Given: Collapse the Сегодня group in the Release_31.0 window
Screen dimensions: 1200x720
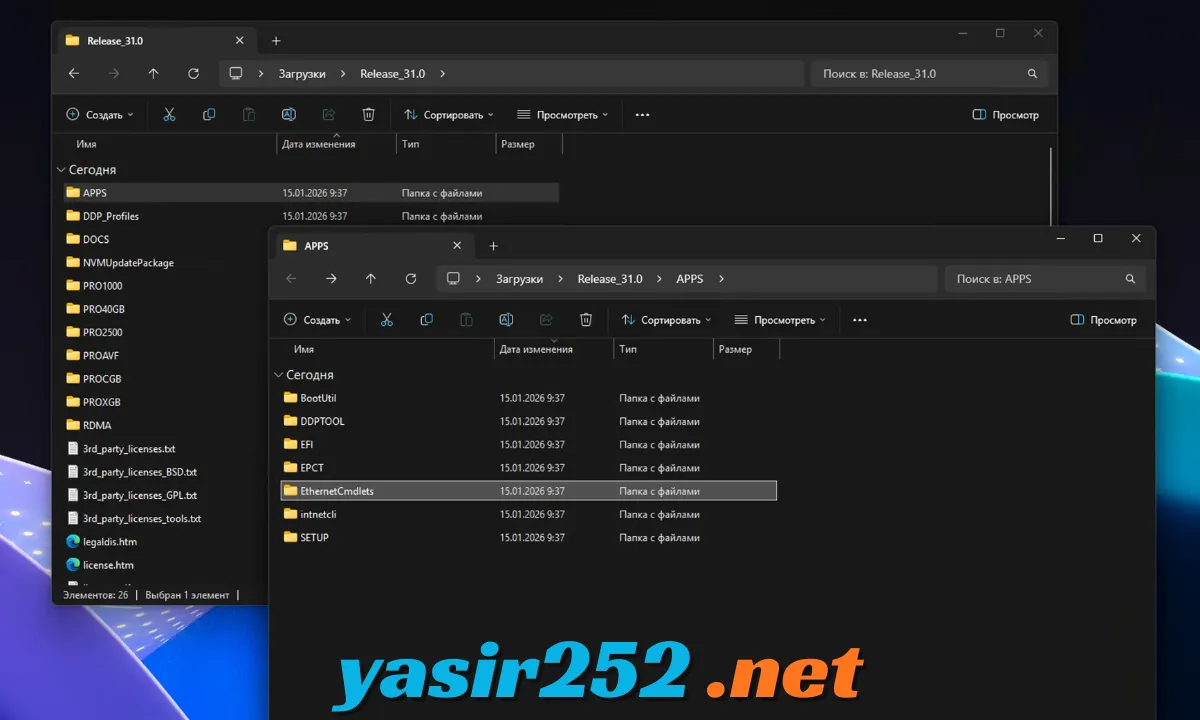Looking at the screenshot, I should (61, 170).
